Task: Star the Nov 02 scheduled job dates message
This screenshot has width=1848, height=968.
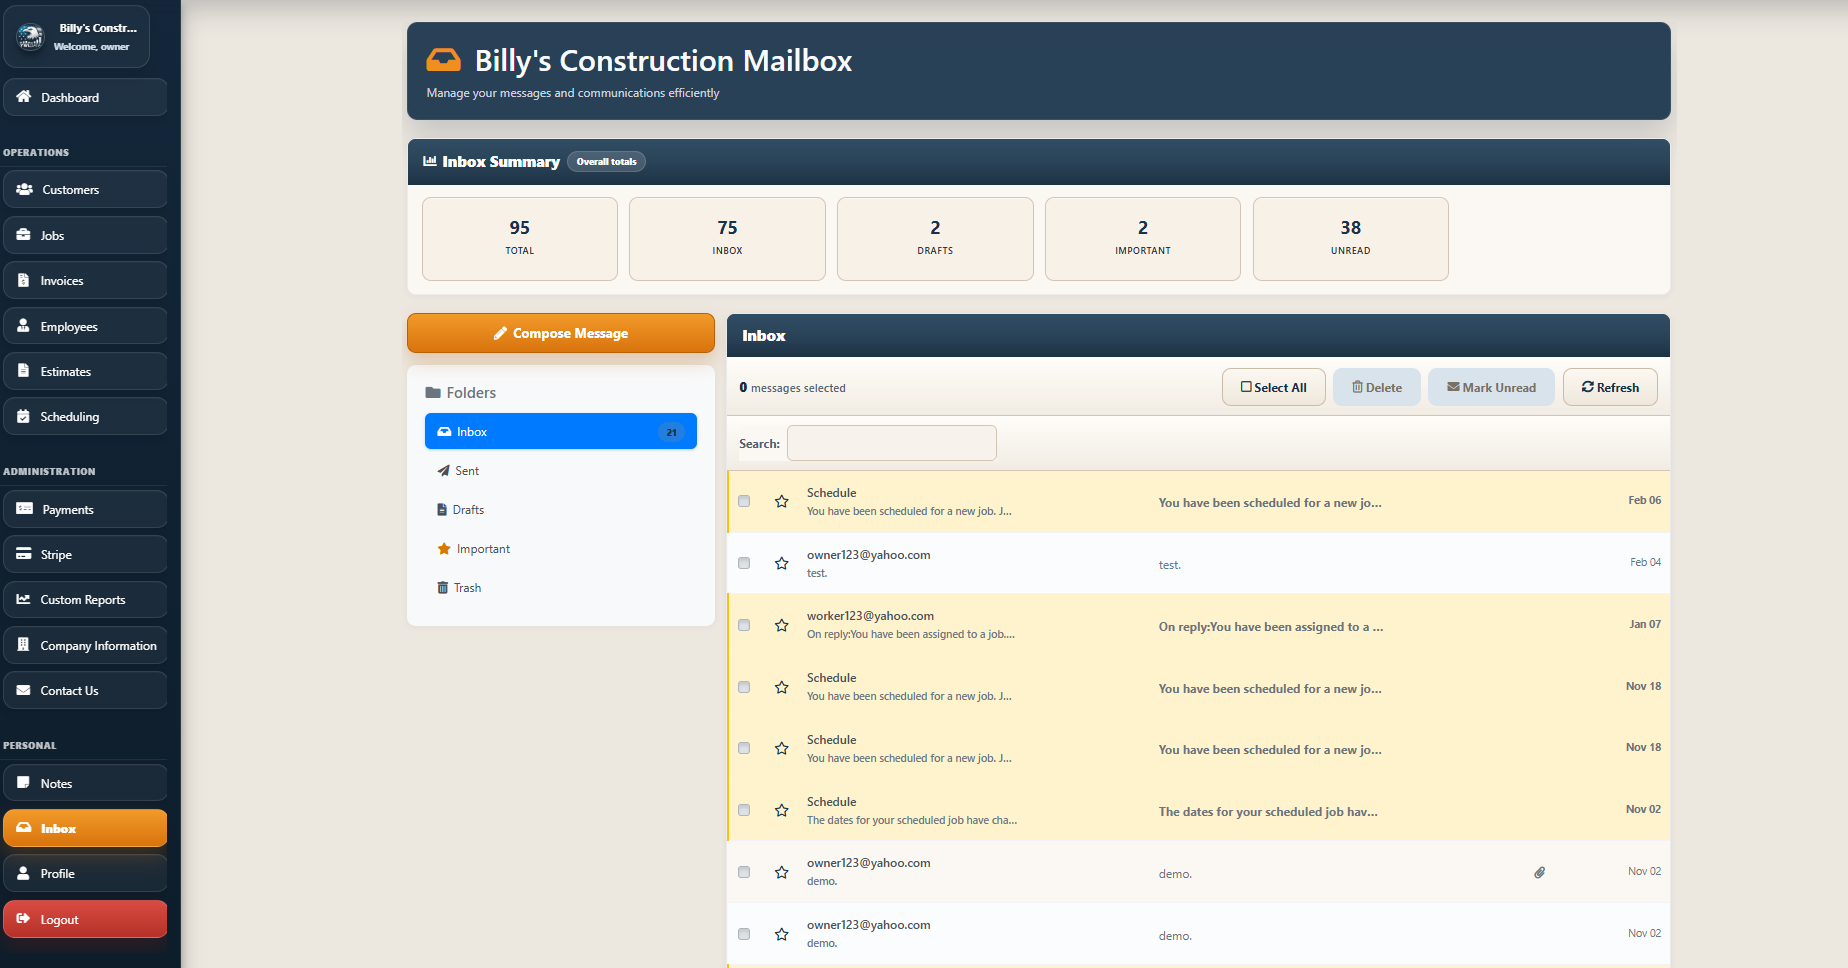Action: (x=782, y=811)
